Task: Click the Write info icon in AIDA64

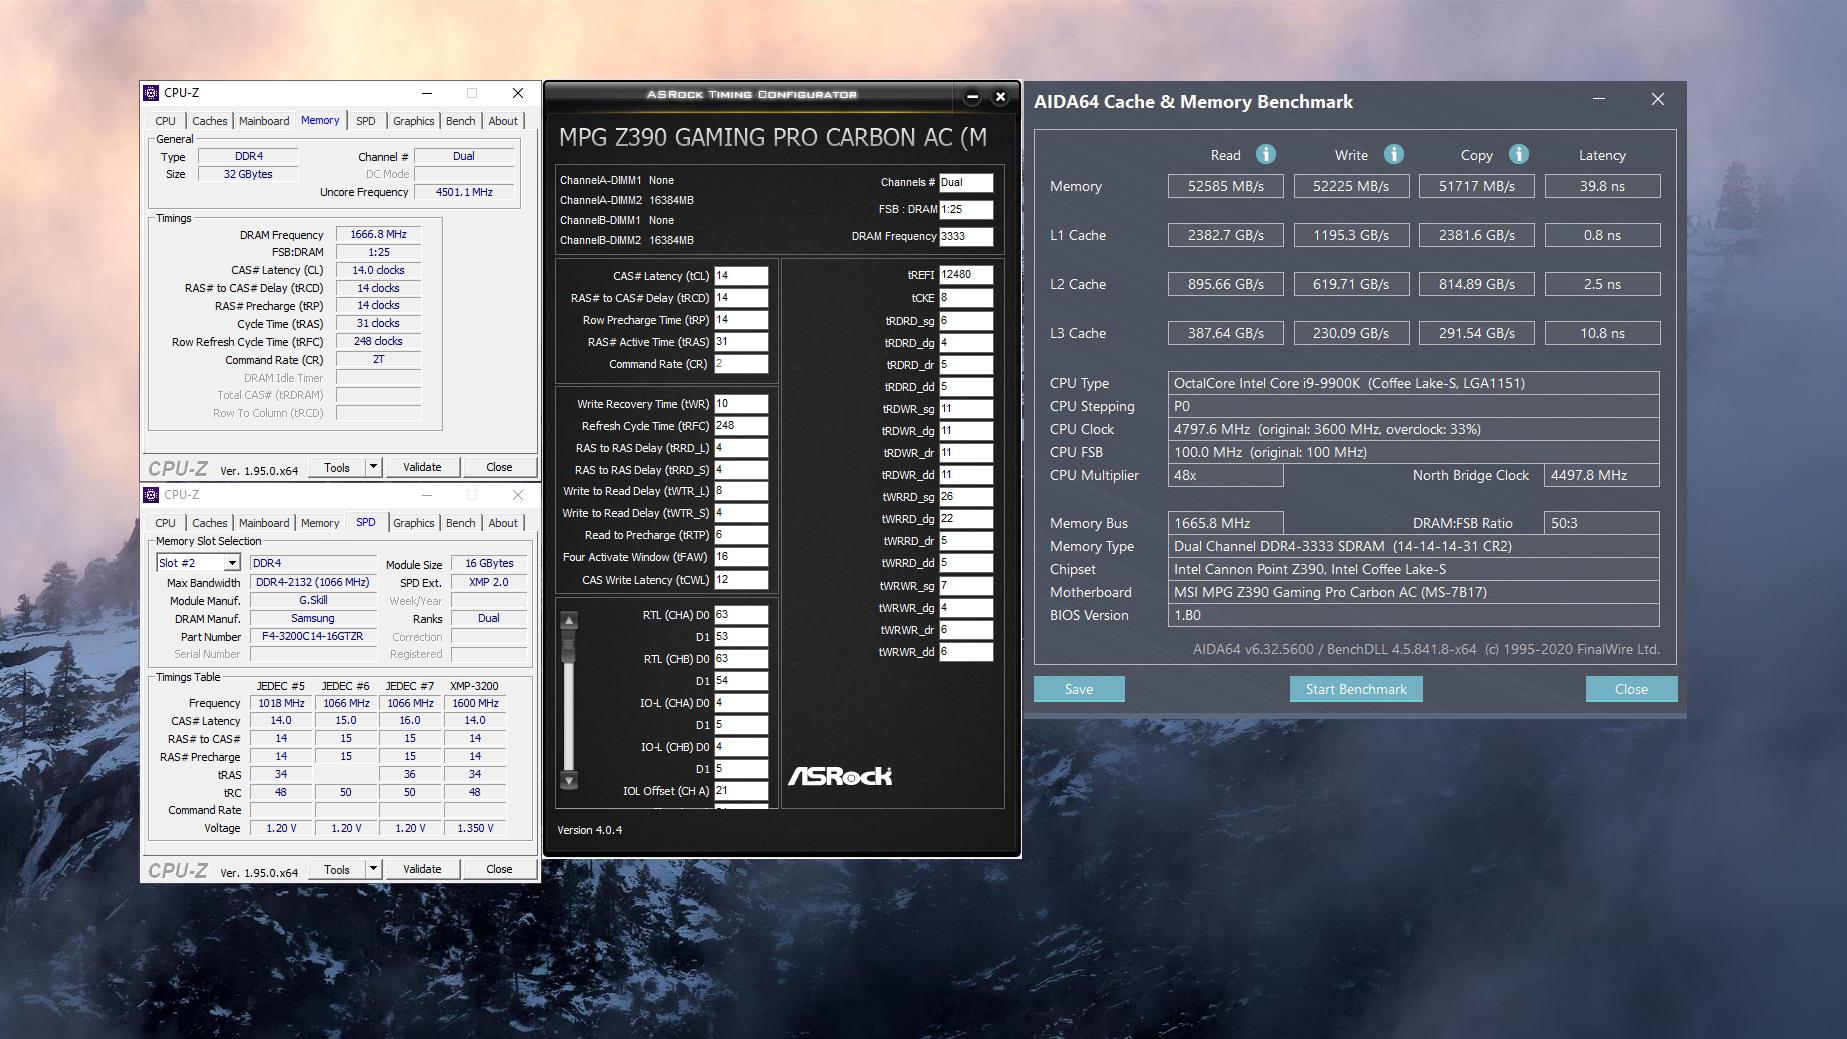Action: point(1393,154)
